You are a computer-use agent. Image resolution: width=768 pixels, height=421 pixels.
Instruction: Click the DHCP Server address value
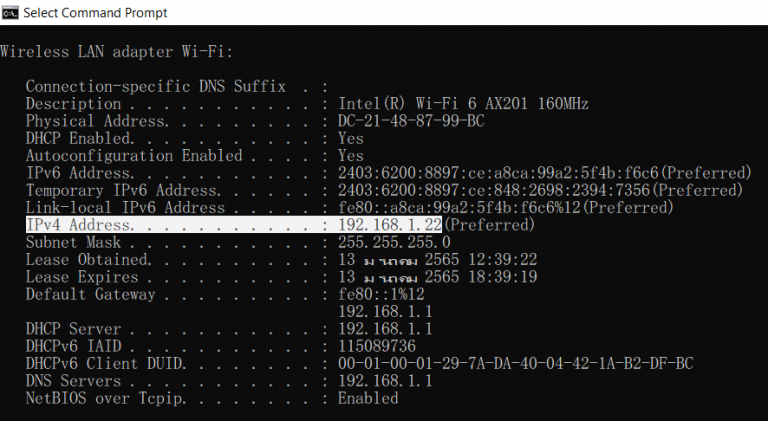[384, 329]
